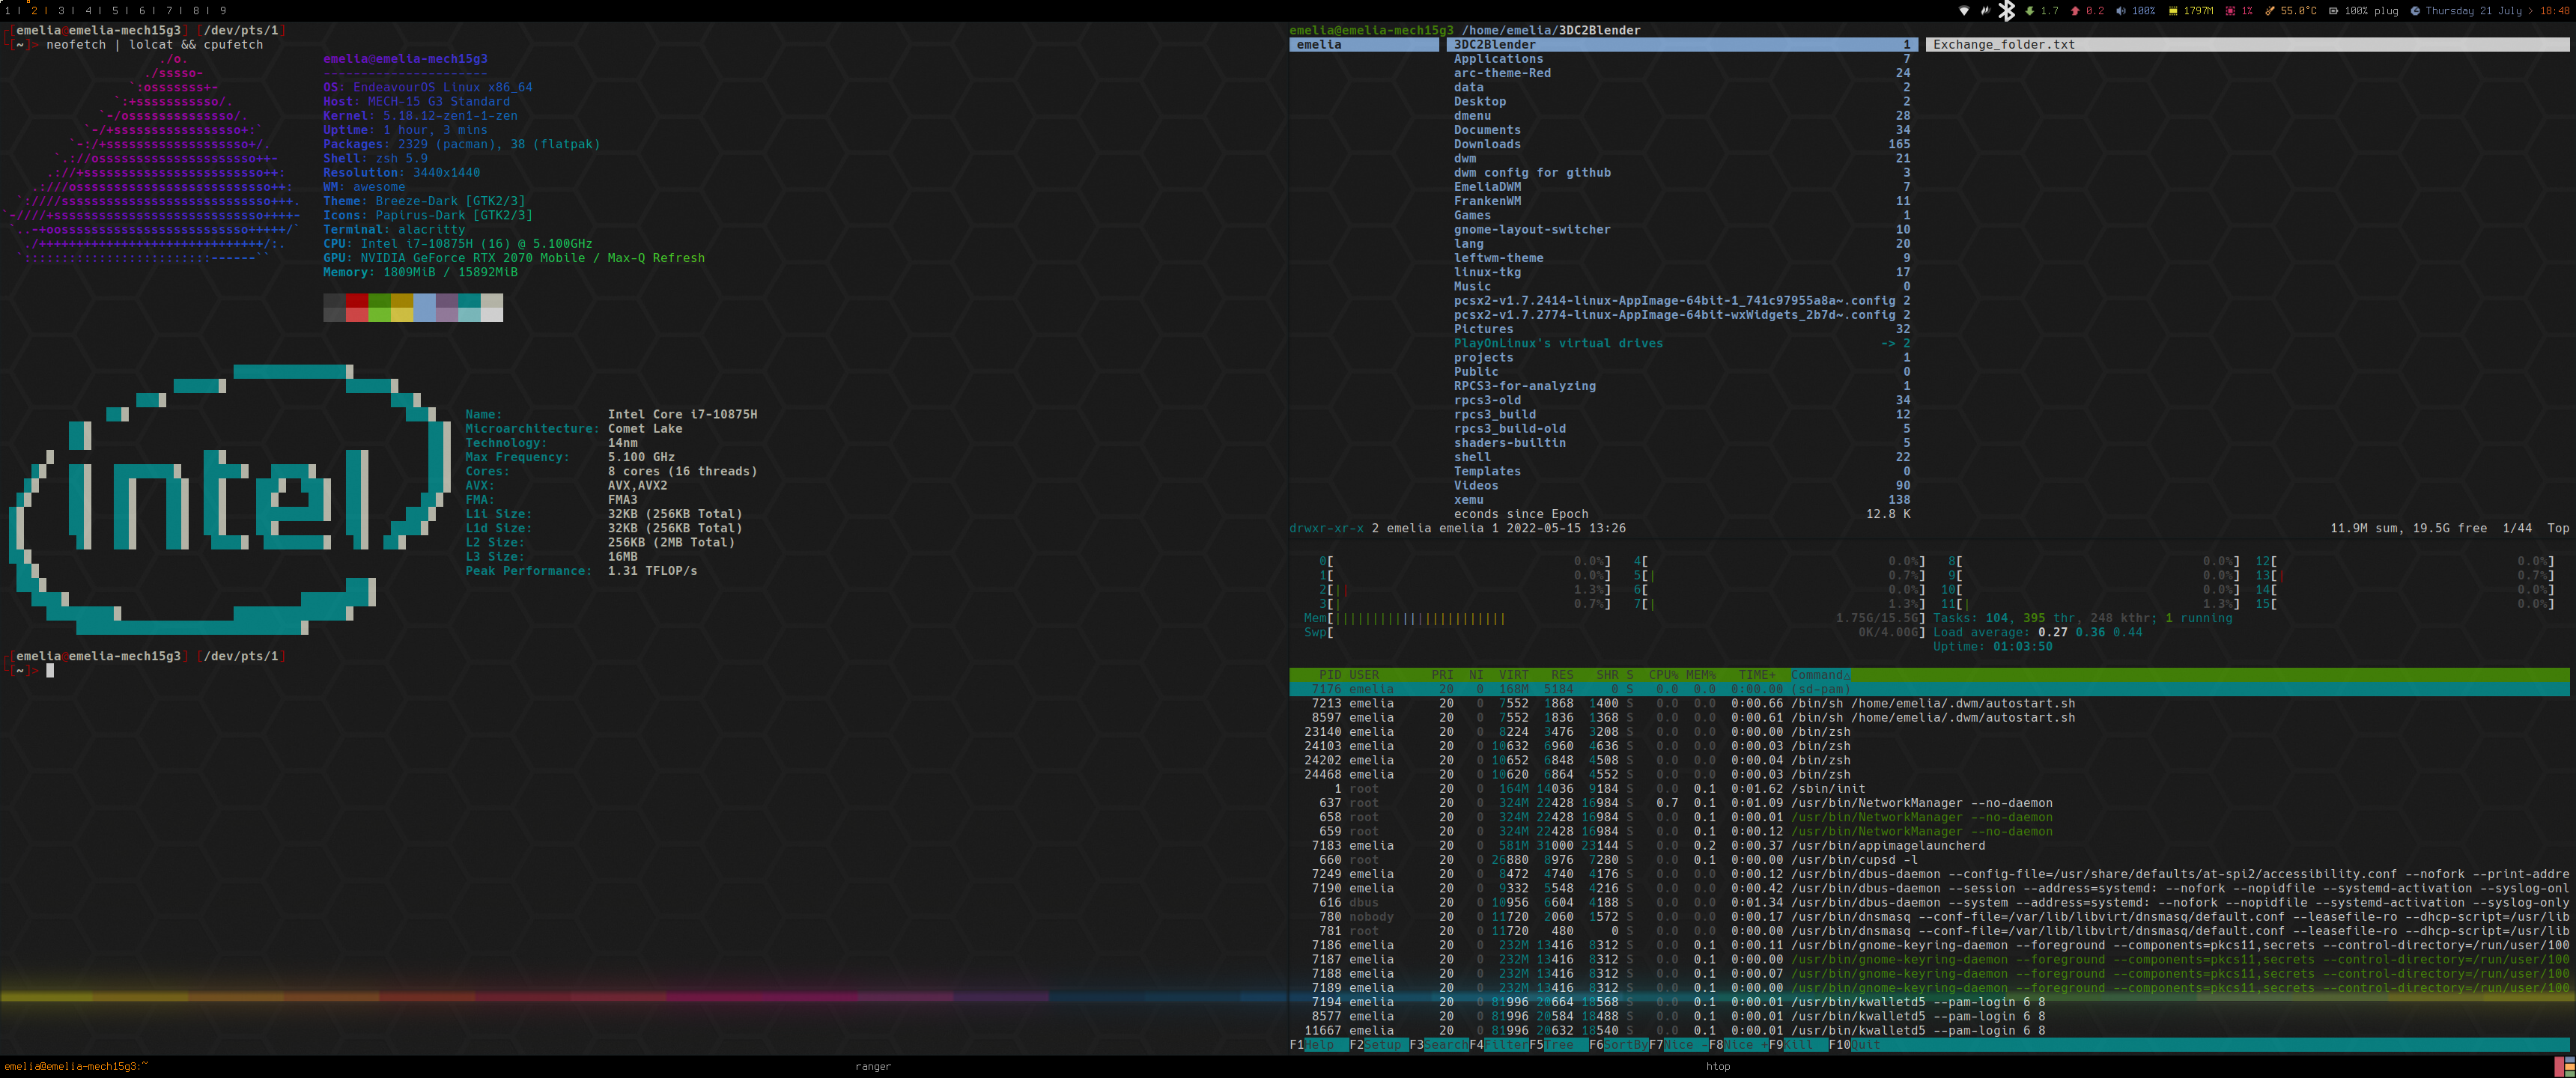Click F3 Search in htop footer
The height and width of the screenshot is (1078, 2576).
pyautogui.click(x=1439, y=1045)
